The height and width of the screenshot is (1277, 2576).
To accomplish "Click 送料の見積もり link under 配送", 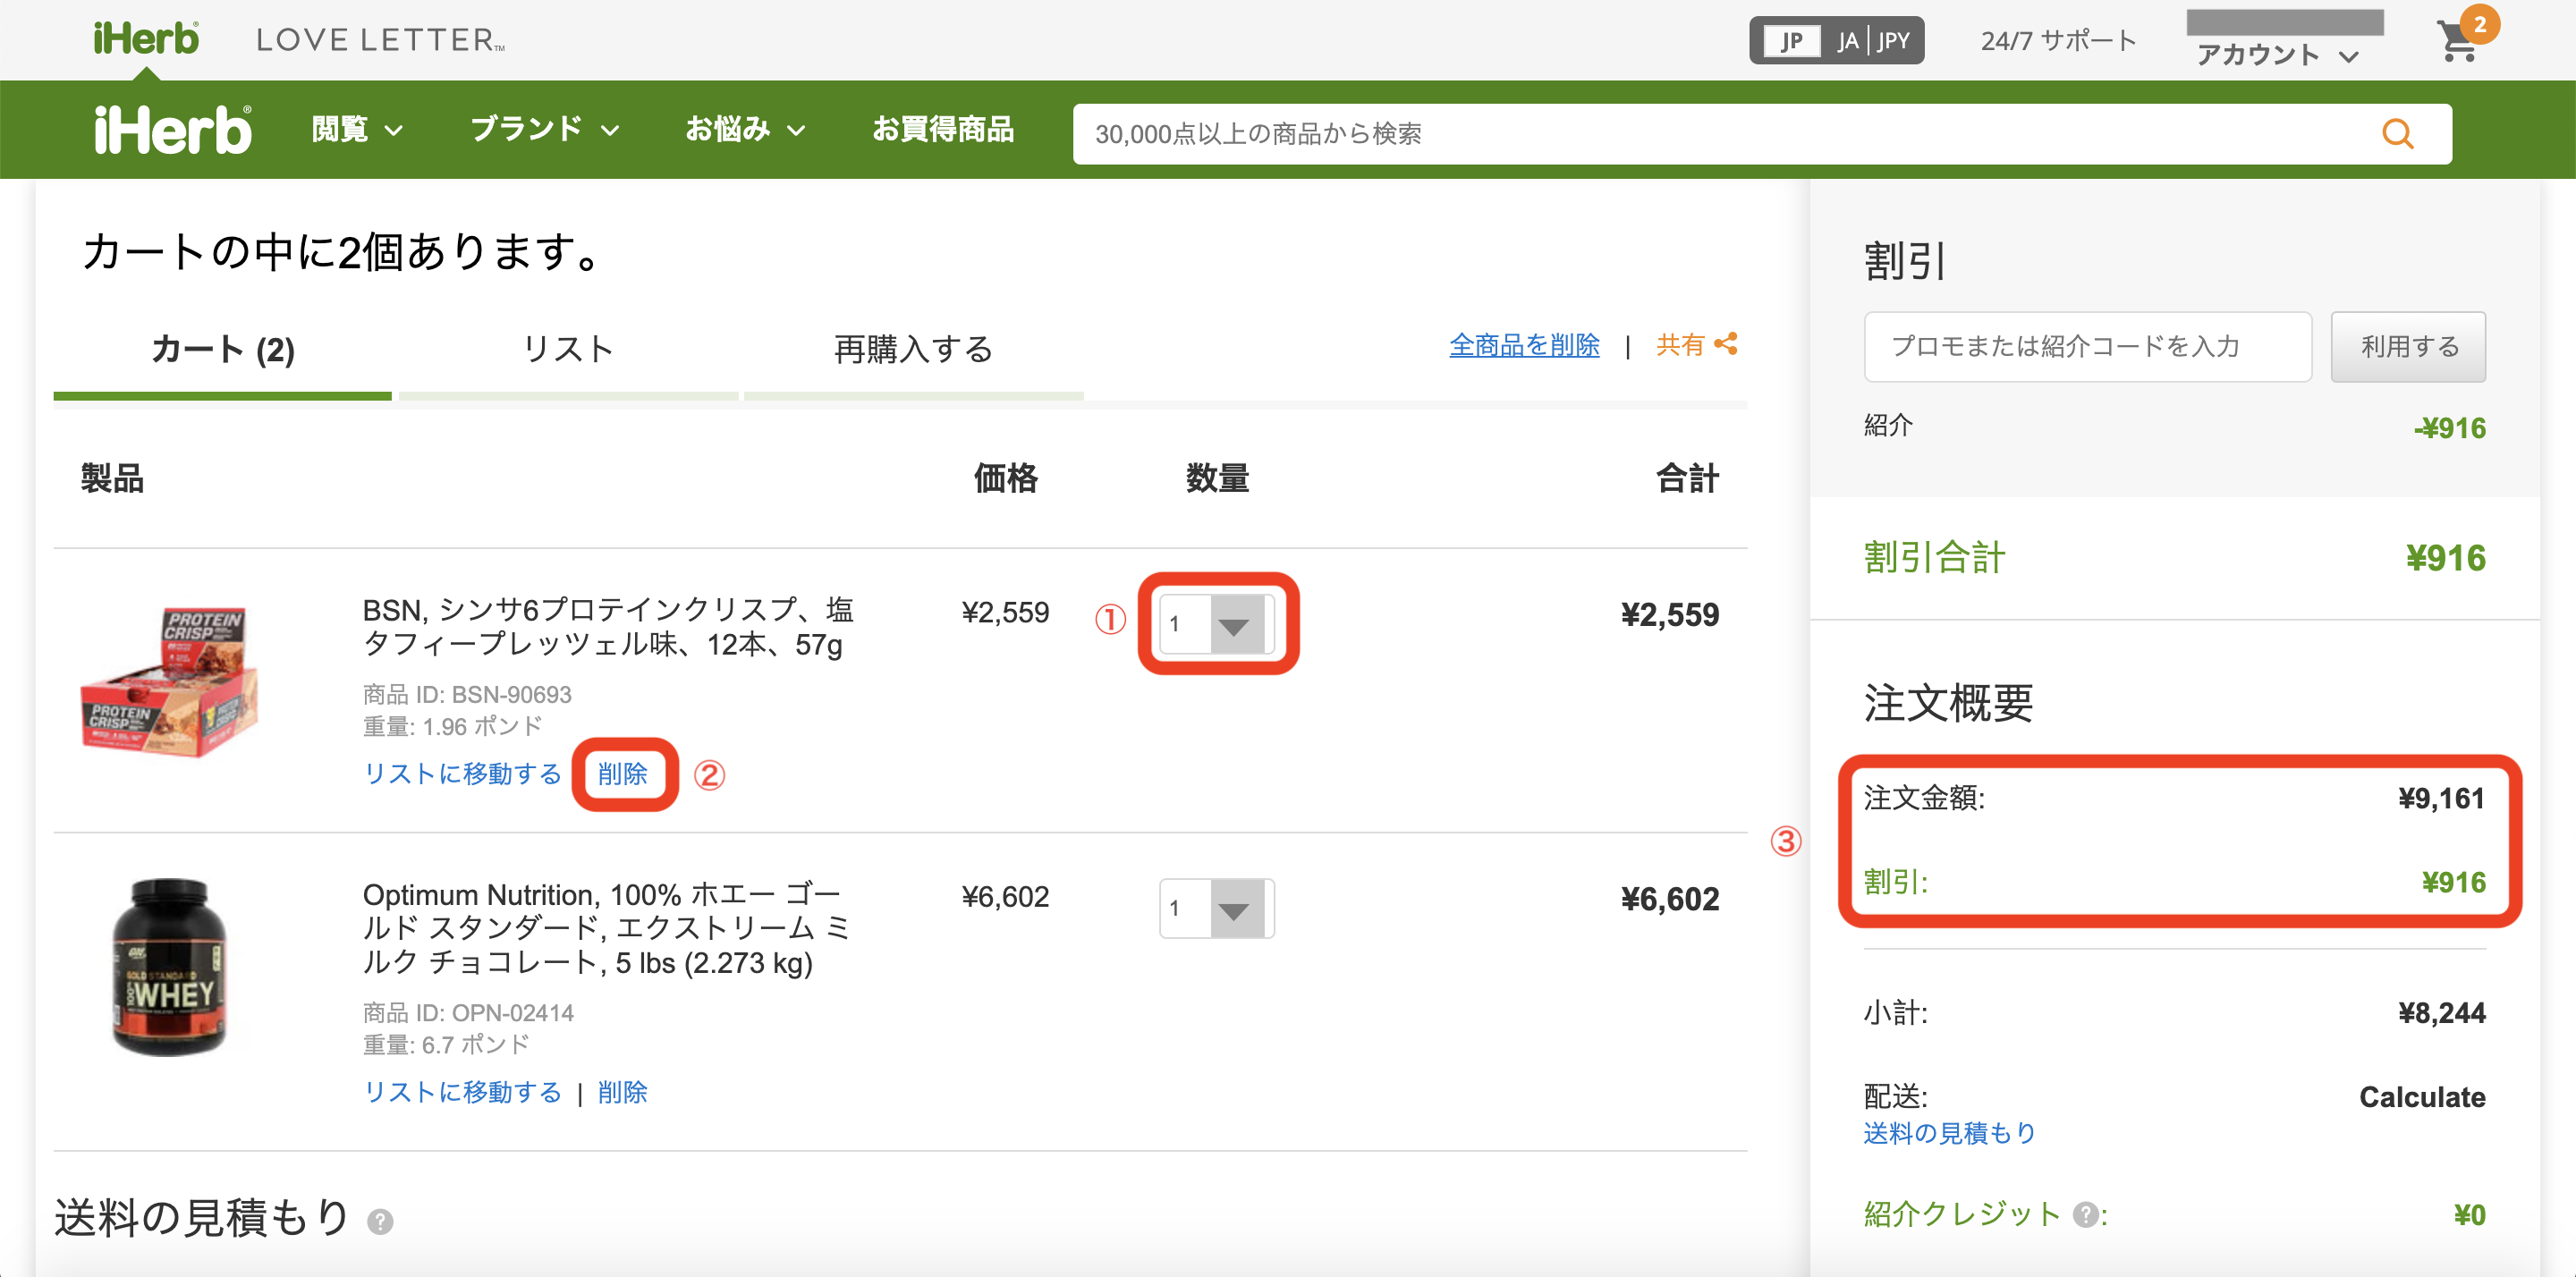I will (x=1949, y=1133).
